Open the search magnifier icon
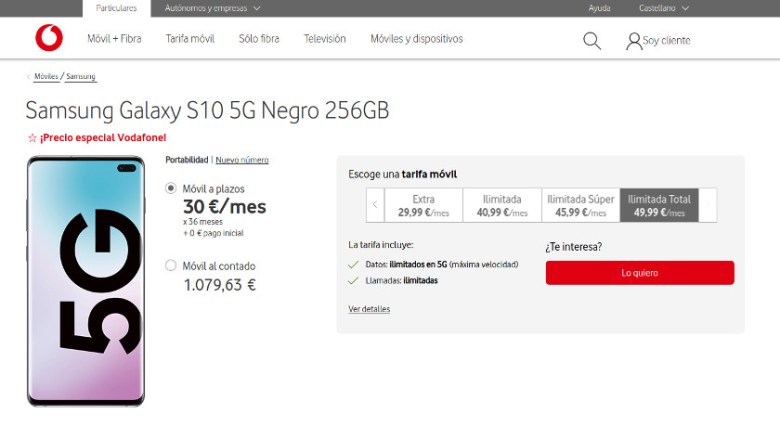This screenshot has width=780, height=427. tap(592, 40)
